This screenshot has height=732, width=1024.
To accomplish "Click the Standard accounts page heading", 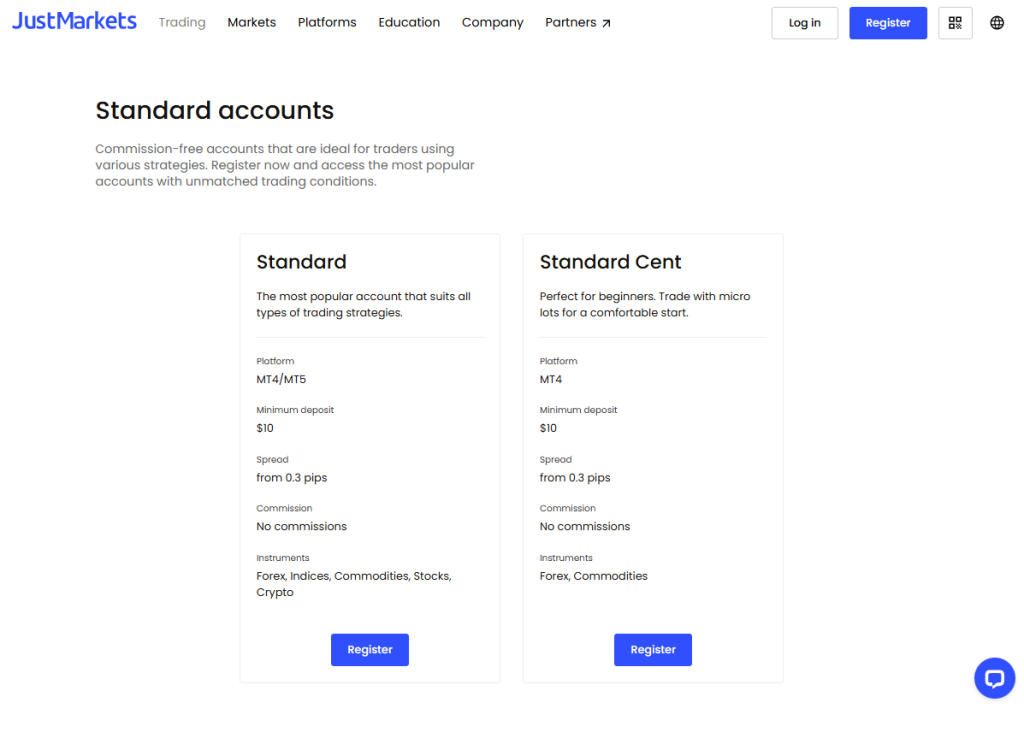I will pyautogui.click(x=214, y=110).
